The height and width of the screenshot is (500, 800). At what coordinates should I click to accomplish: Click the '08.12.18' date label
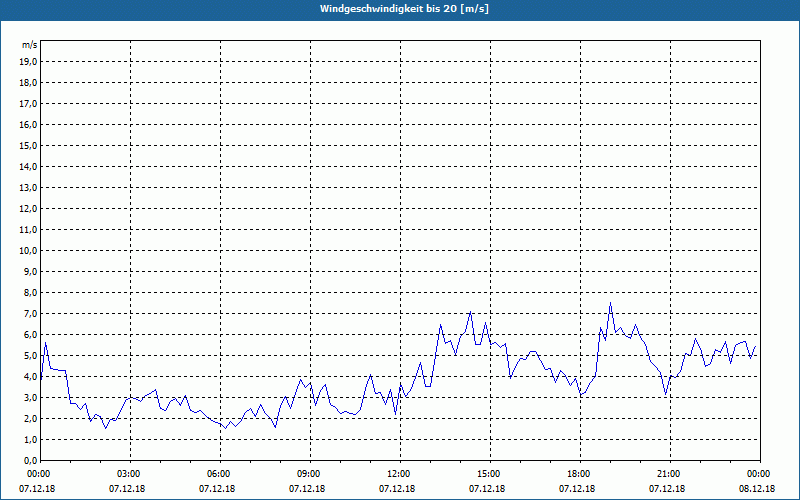[757, 489]
